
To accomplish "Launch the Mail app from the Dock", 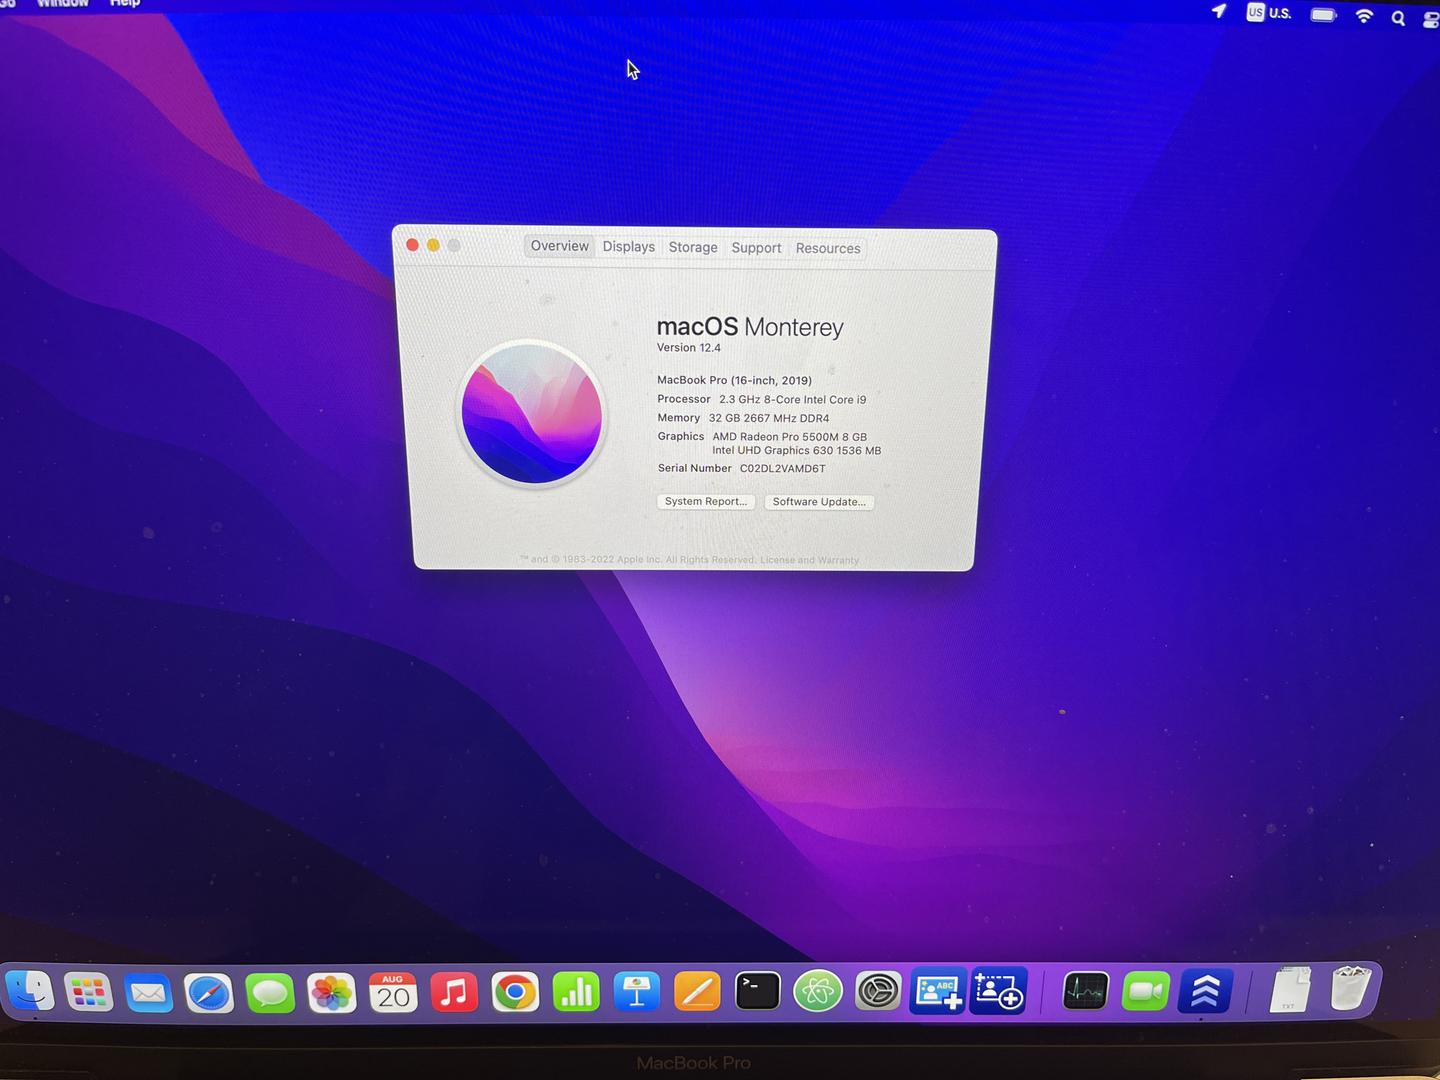I will 149,993.
